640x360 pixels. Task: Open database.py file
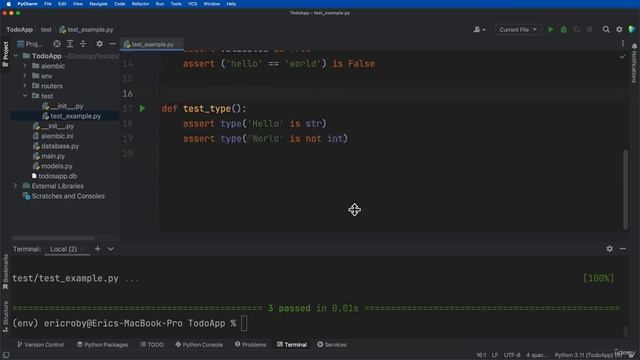coord(56,146)
